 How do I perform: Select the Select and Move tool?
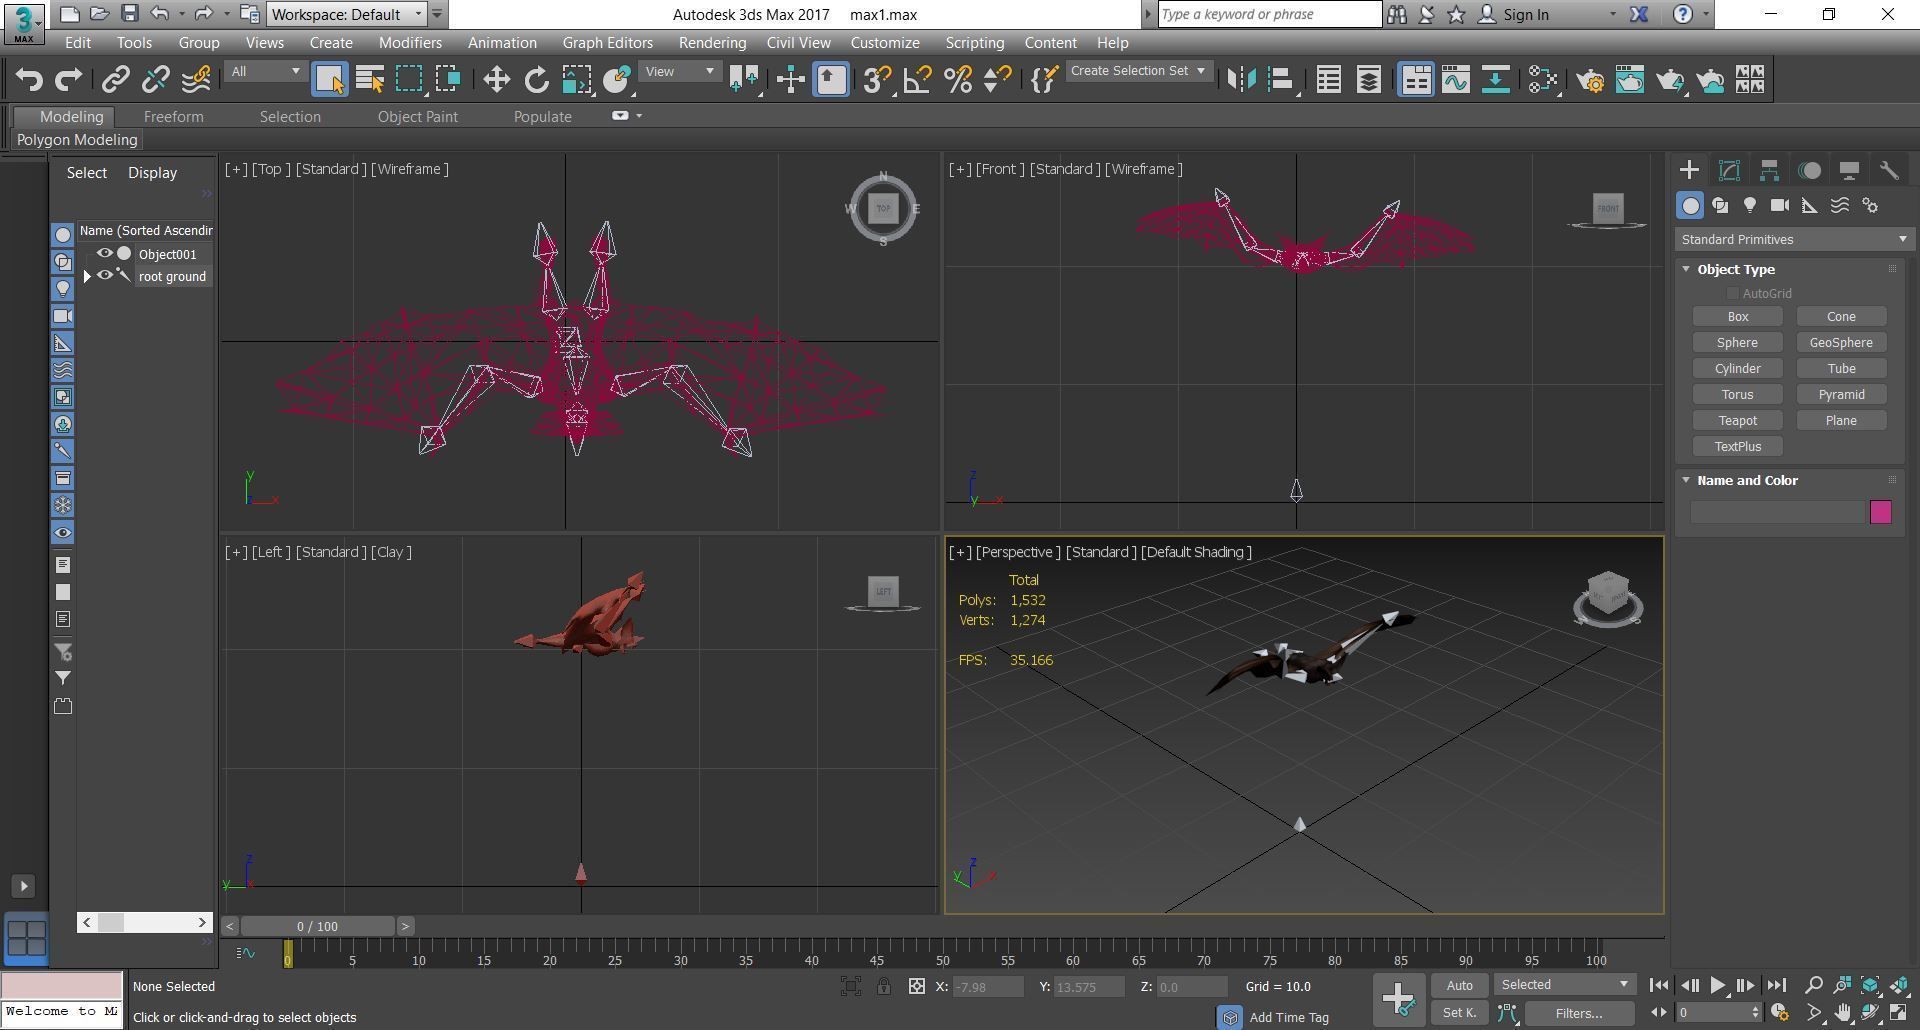[x=496, y=80]
